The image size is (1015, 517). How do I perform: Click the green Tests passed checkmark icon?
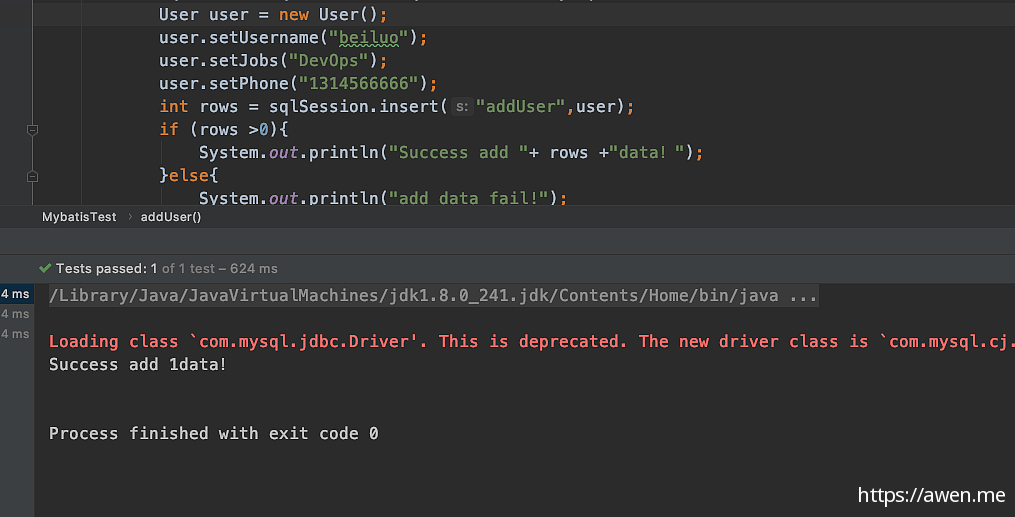pos(45,268)
